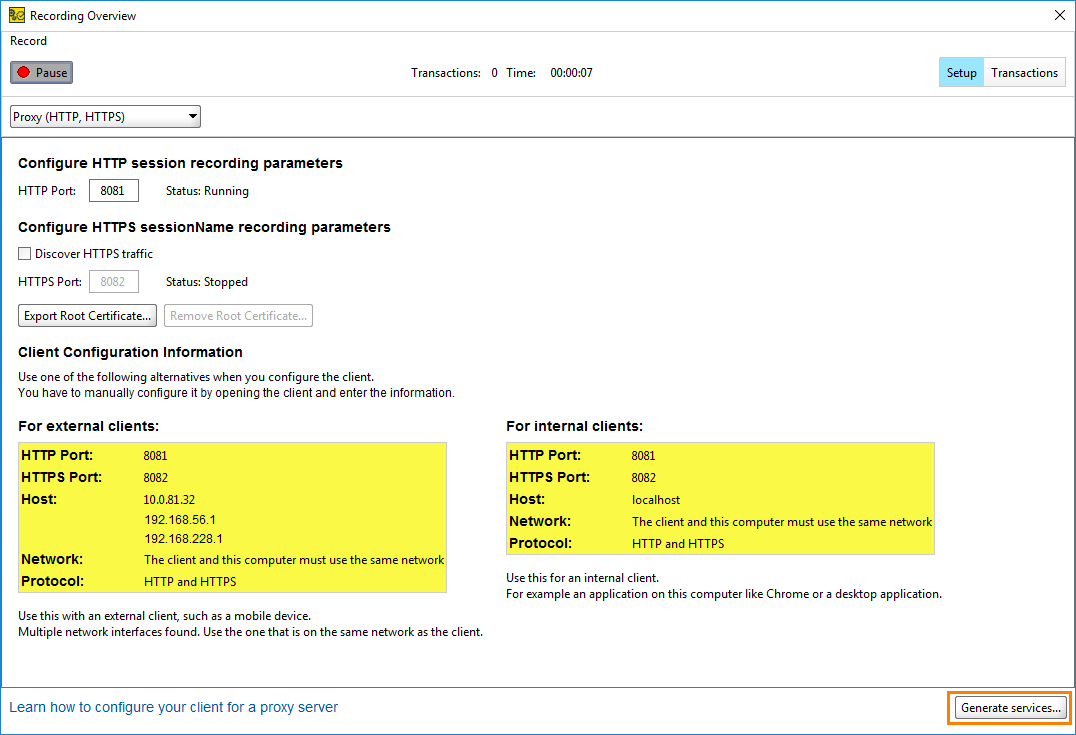Click the disabled HTTPS Port field showing 8082
Image resolution: width=1076 pixels, height=735 pixels.
click(113, 281)
